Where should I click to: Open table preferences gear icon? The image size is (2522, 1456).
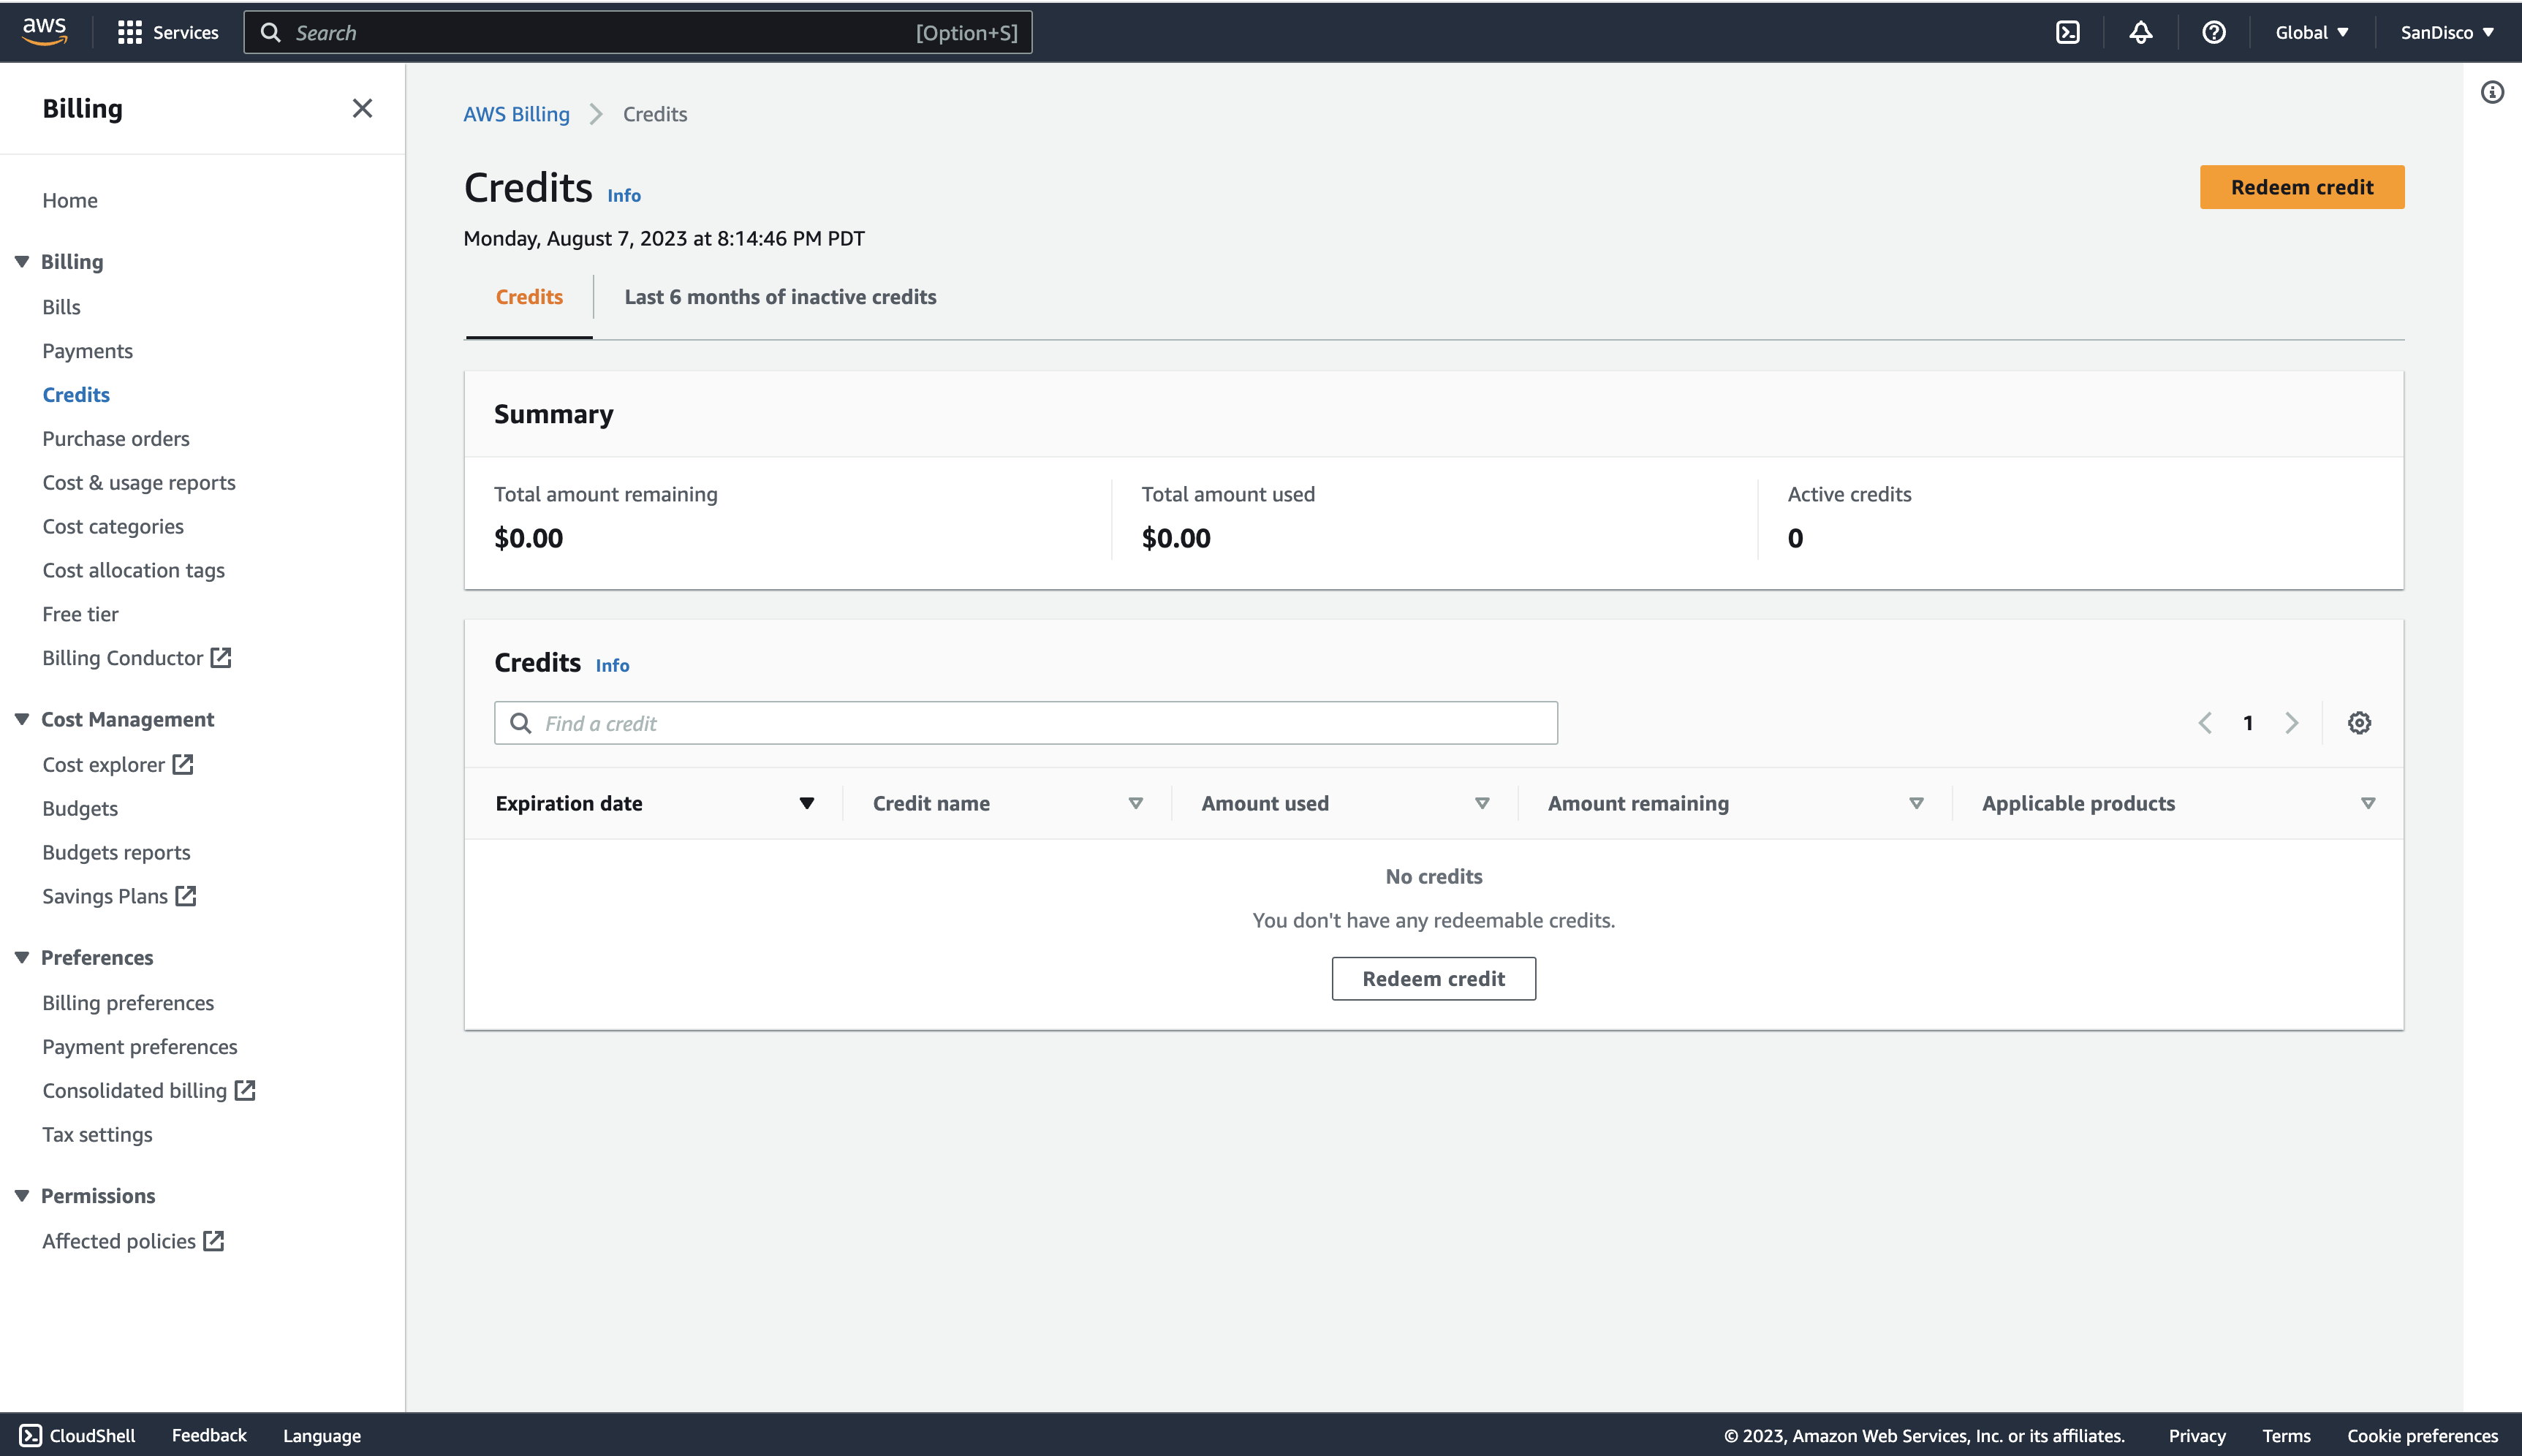point(2359,722)
